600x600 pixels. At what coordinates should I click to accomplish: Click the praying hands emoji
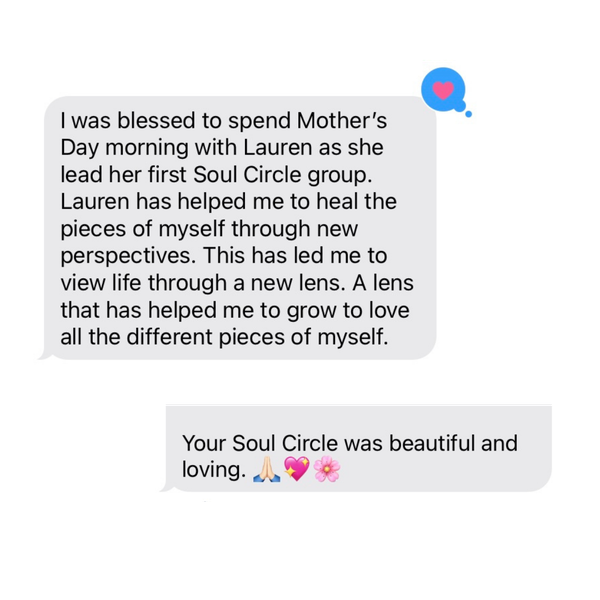pyautogui.click(x=267, y=470)
